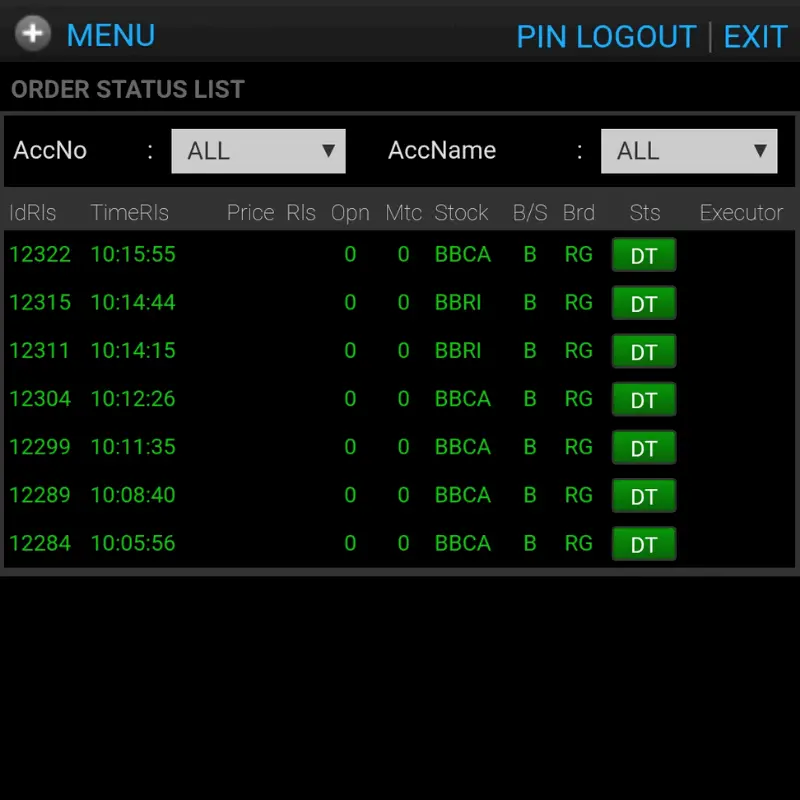Open the AccNo dropdown
The height and width of the screenshot is (800, 800).
tap(258, 150)
